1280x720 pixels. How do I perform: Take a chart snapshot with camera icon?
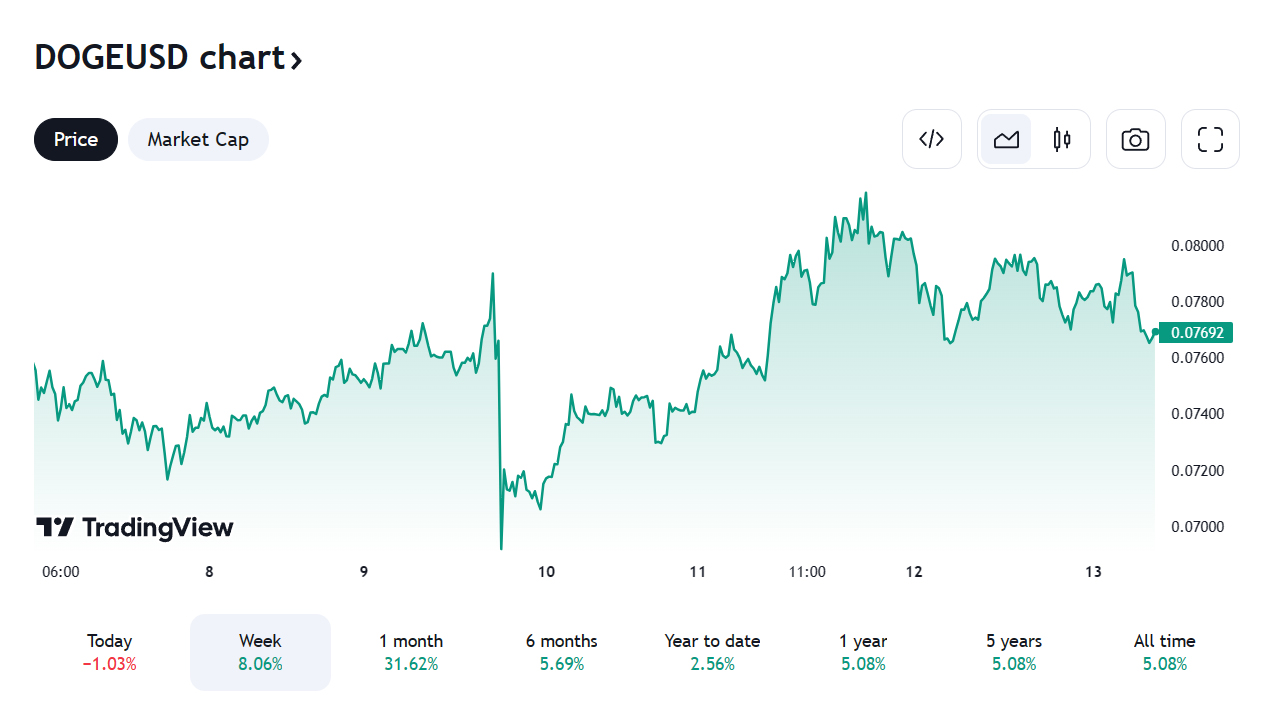[1135, 139]
